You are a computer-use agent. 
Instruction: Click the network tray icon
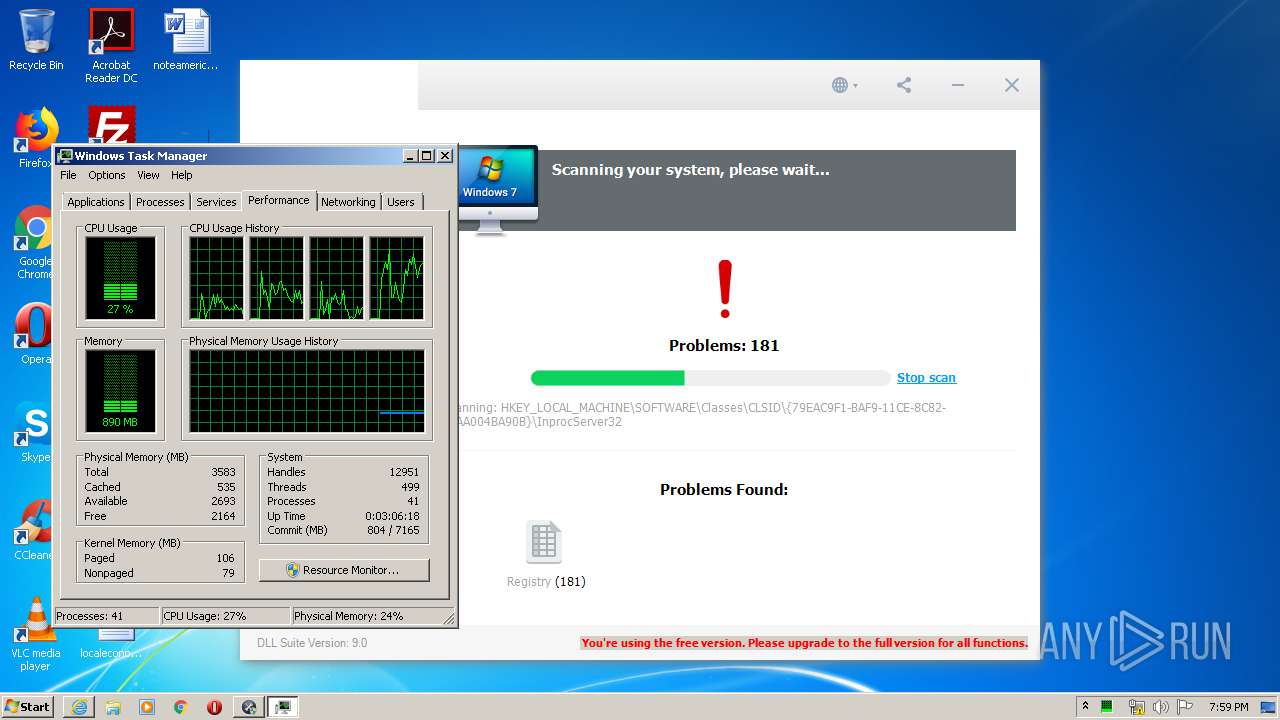click(x=1136, y=707)
